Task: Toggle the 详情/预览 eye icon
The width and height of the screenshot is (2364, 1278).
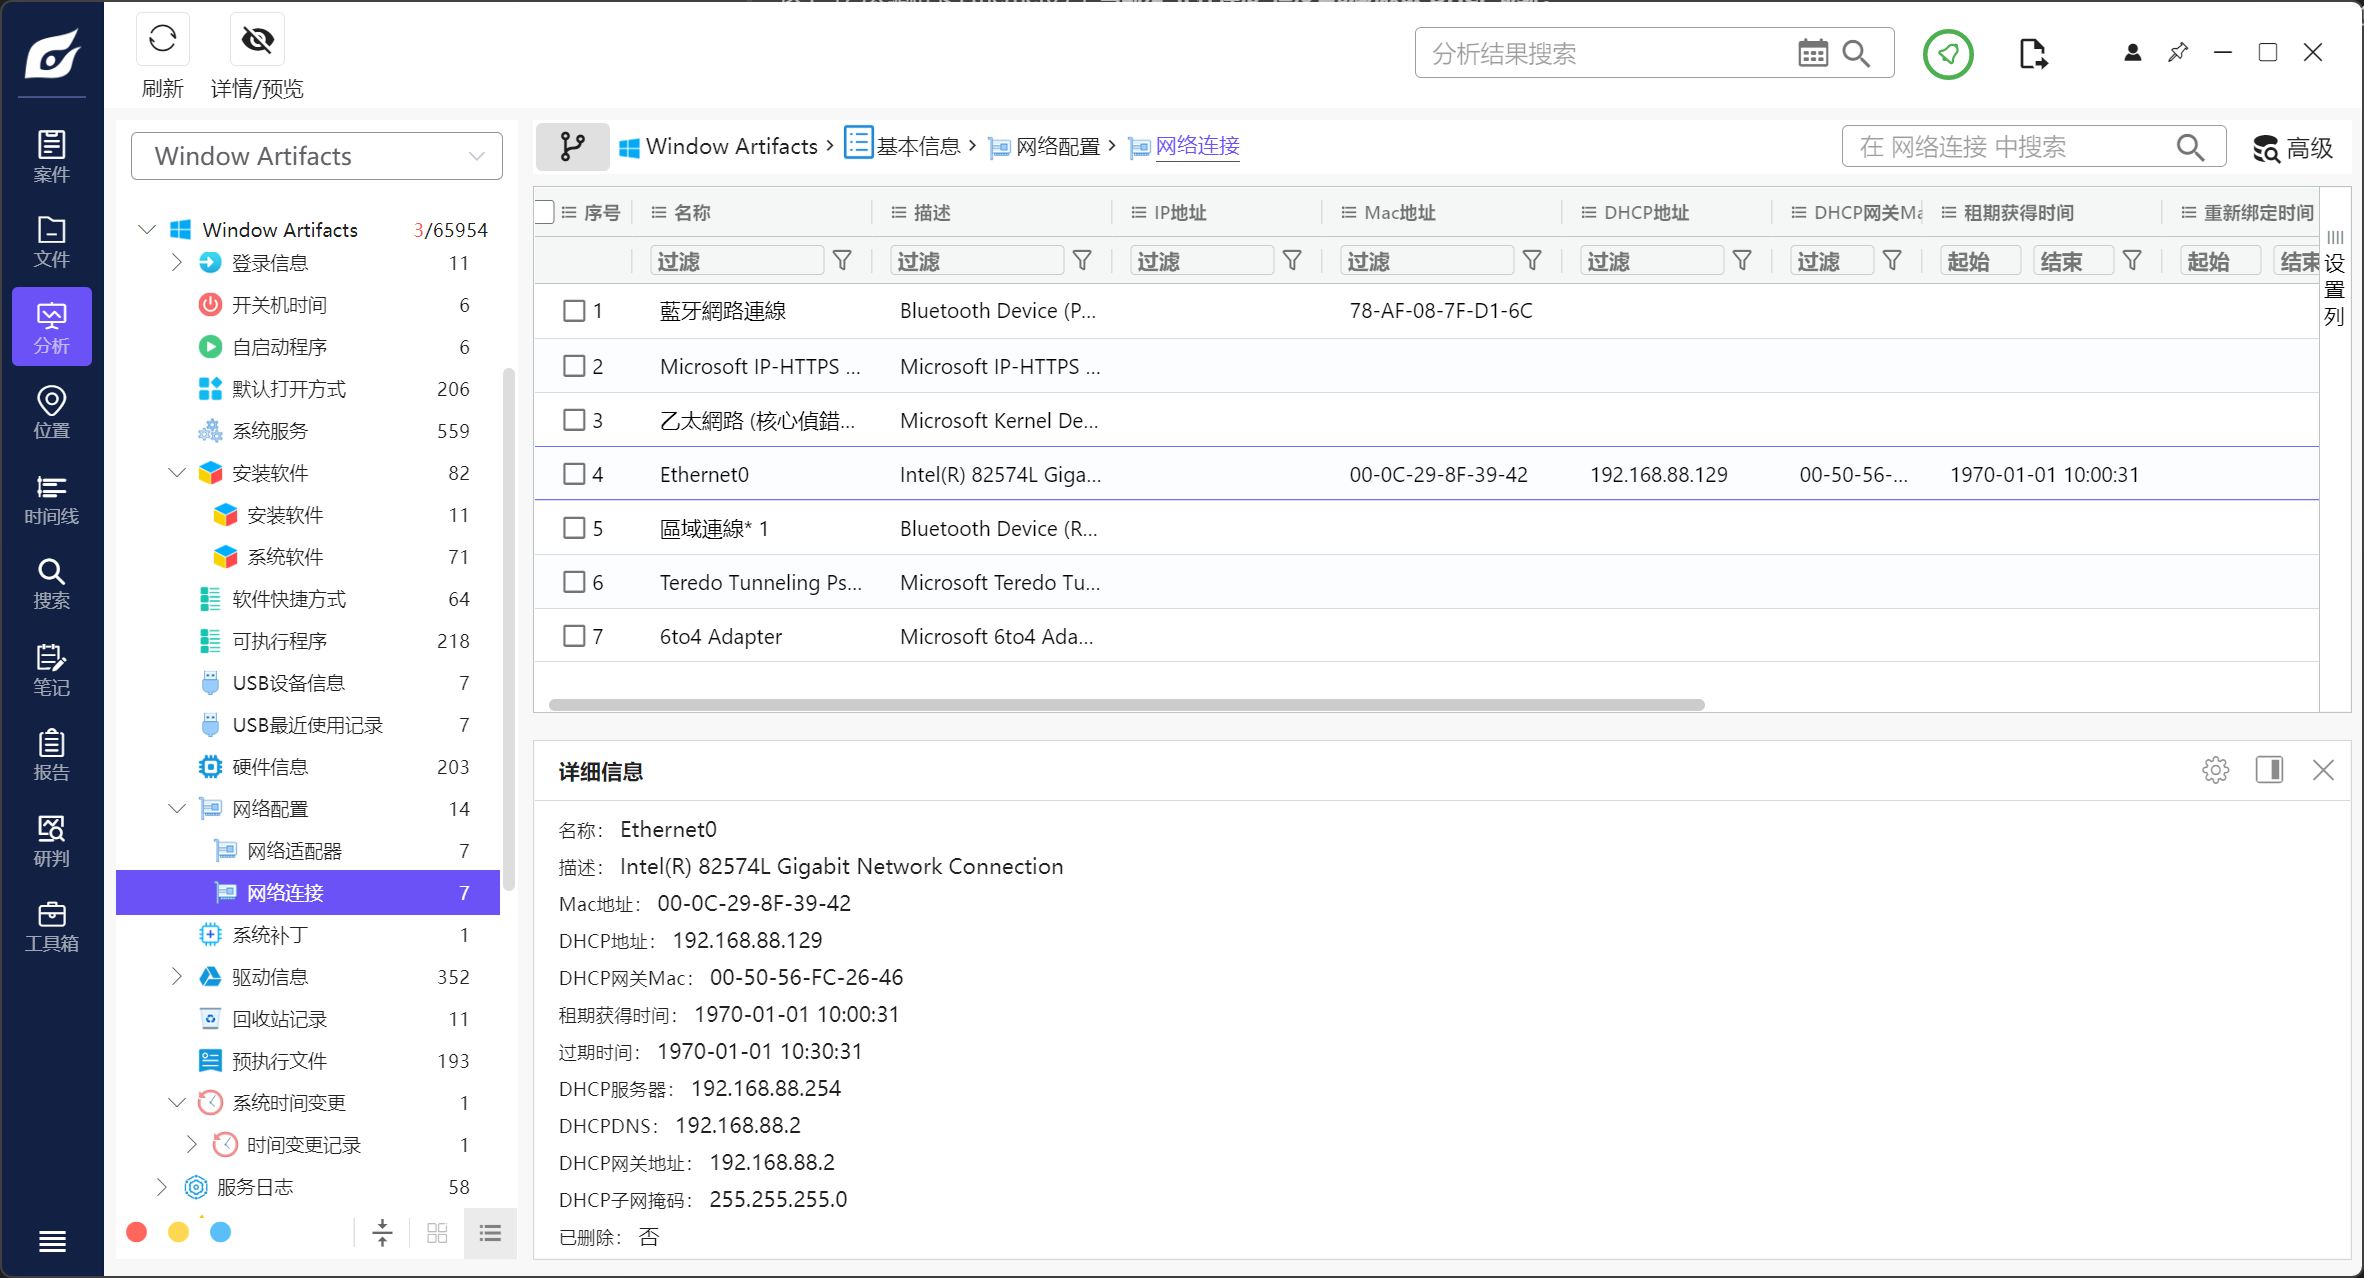Action: click(x=257, y=40)
